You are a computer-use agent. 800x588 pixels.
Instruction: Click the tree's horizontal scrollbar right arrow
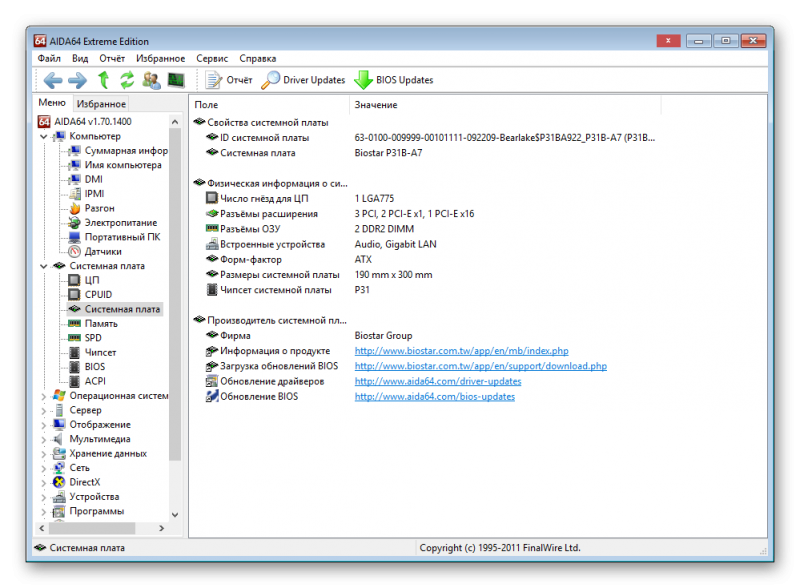coord(162,528)
